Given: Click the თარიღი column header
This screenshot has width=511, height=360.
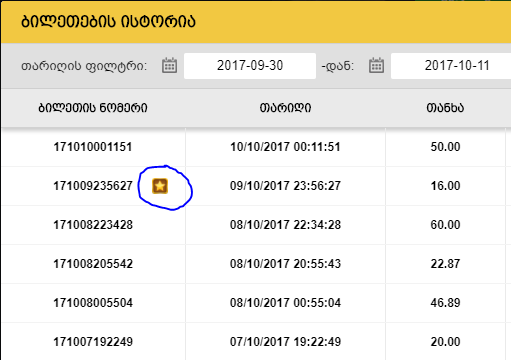Looking at the screenshot, I should pos(285,108).
